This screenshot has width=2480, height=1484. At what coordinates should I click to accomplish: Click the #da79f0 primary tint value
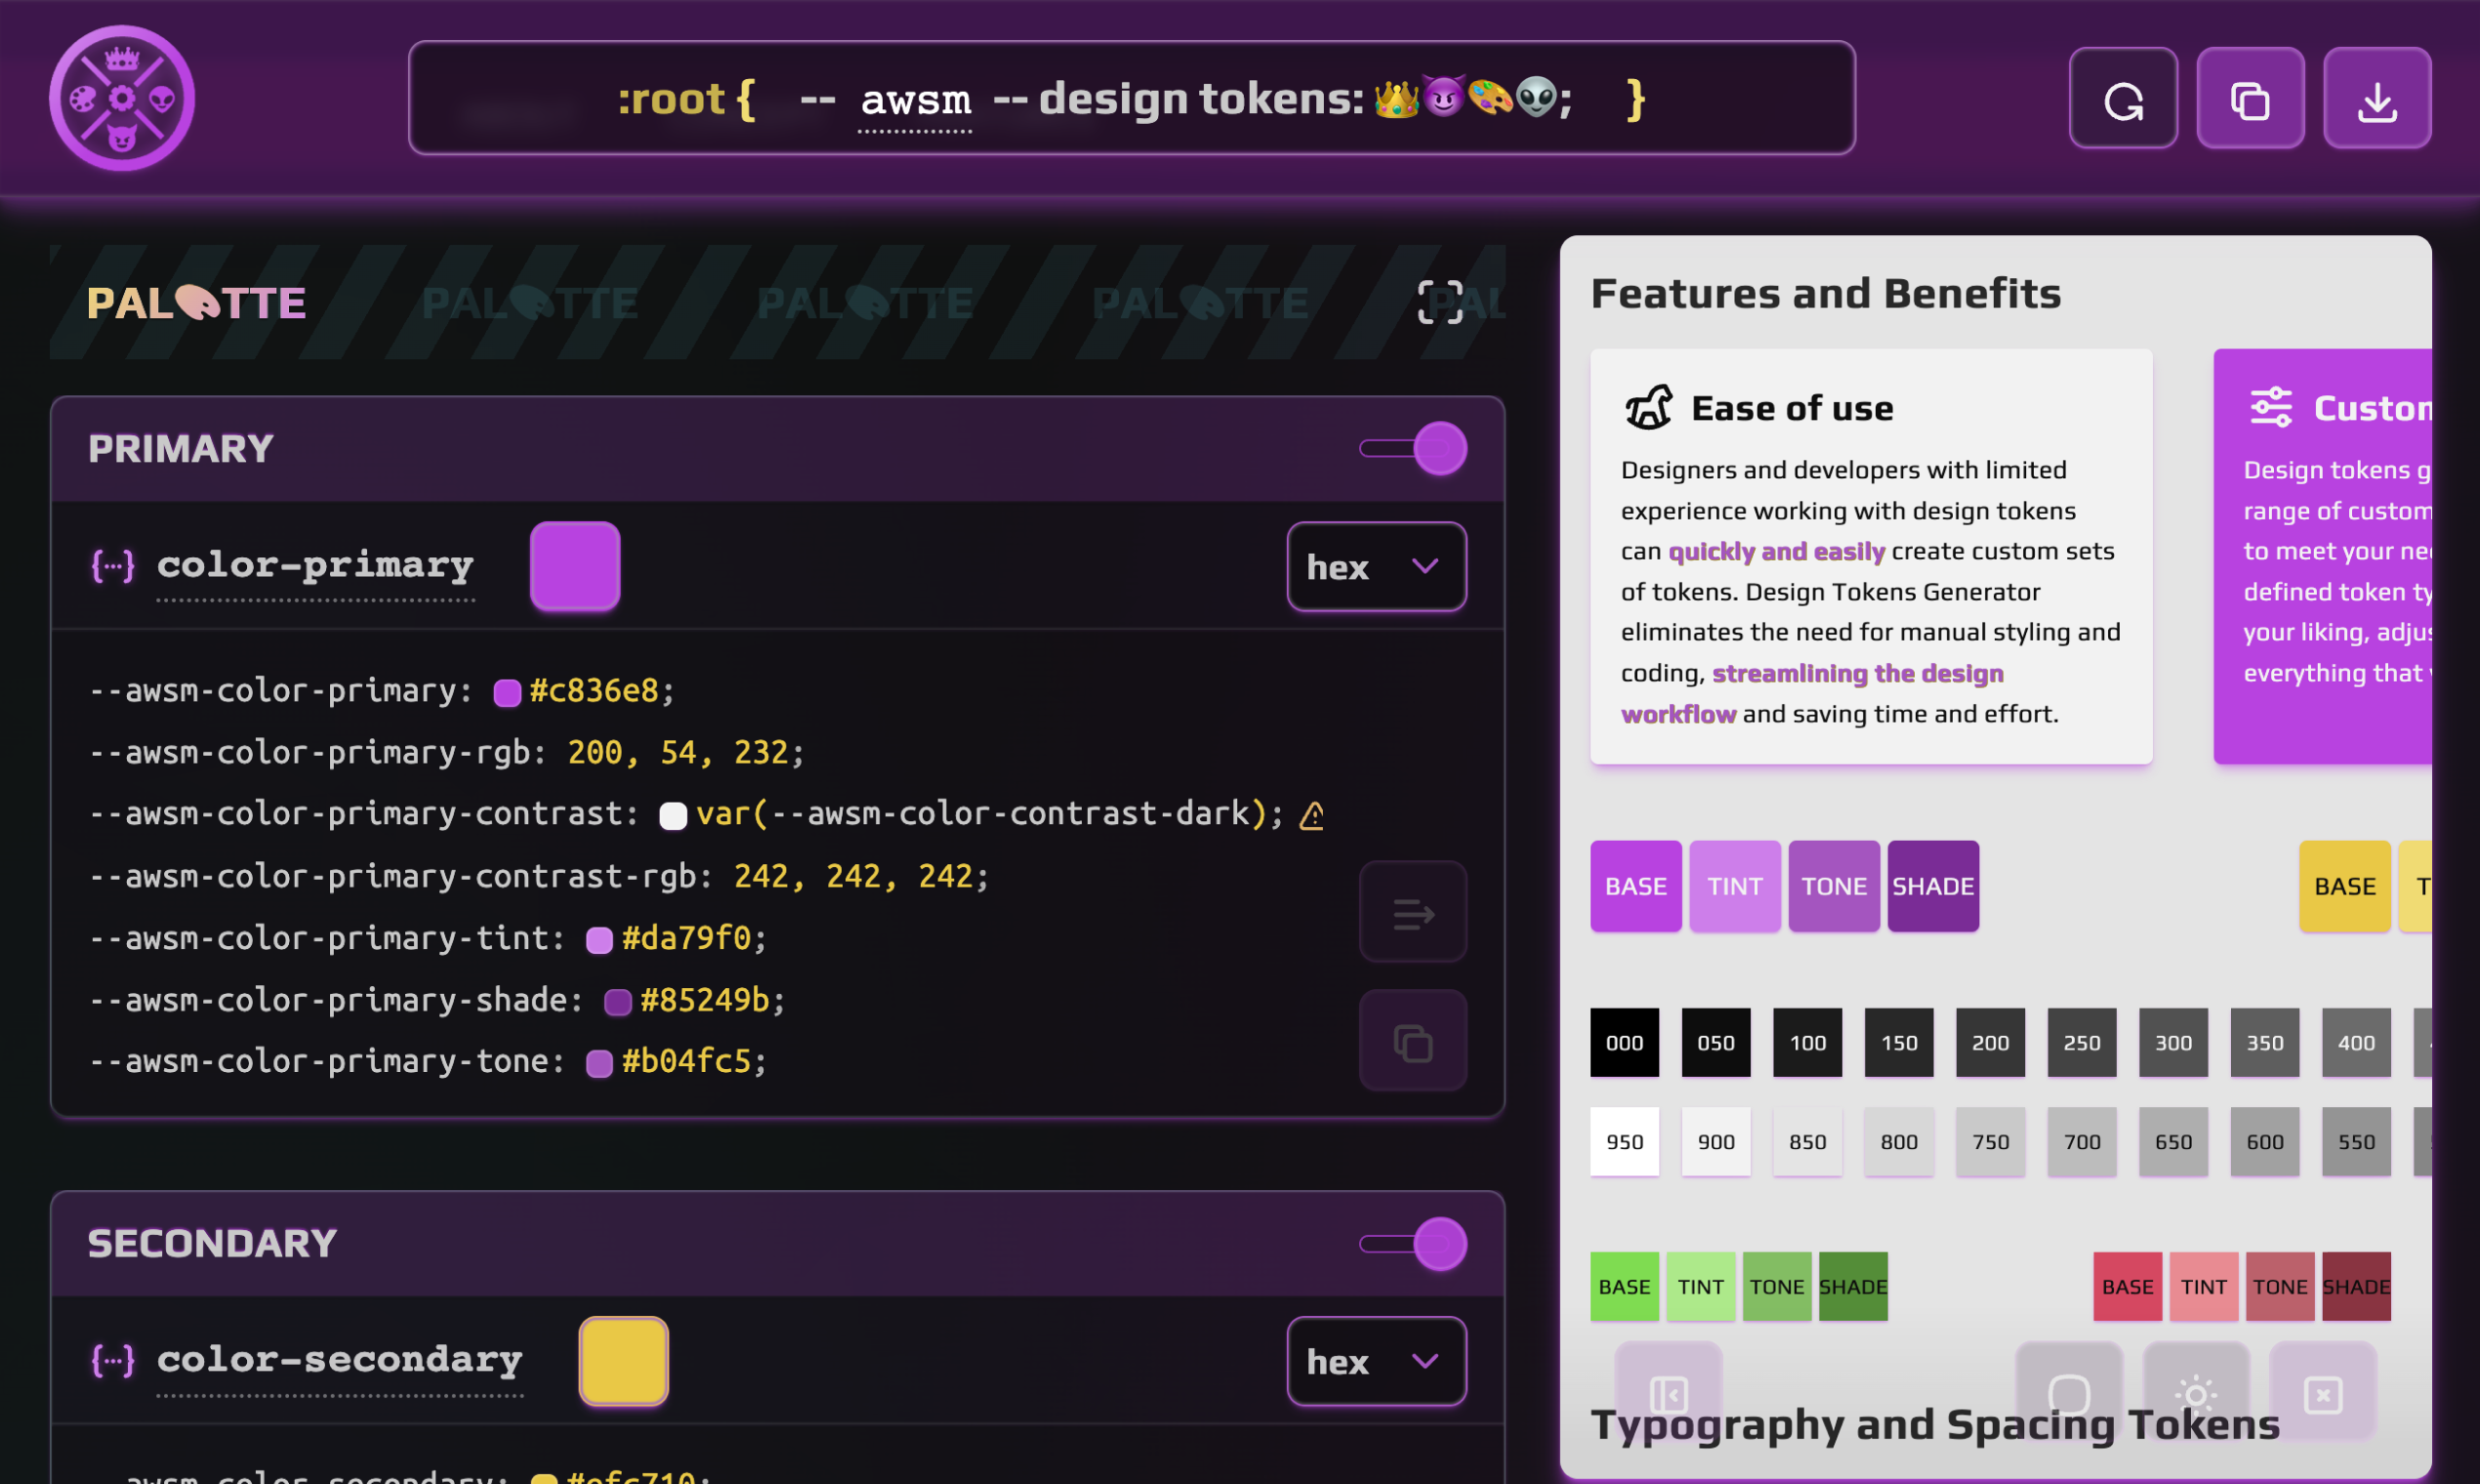(x=686, y=938)
